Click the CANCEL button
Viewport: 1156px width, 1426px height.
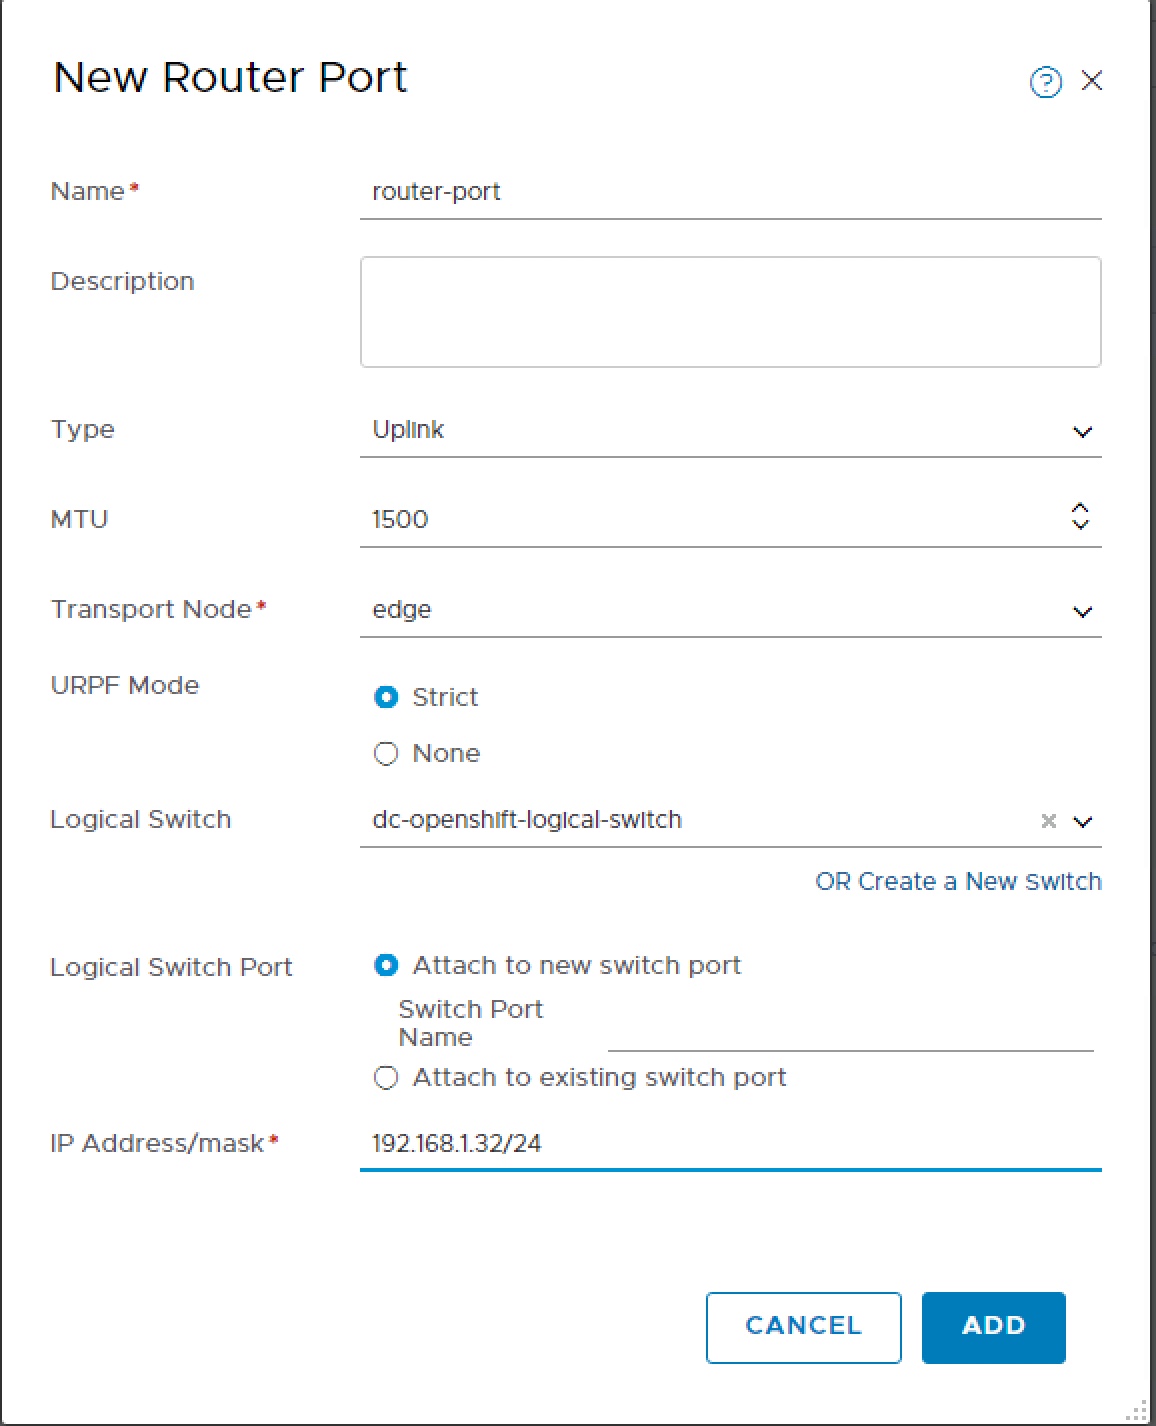point(802,1326)
